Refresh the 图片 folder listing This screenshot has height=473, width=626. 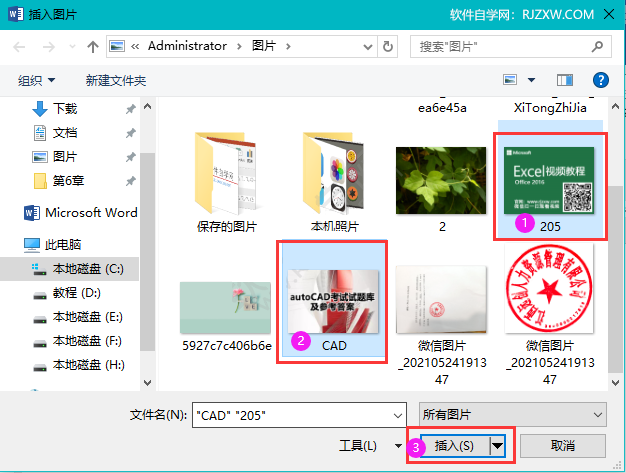(387, 47)
